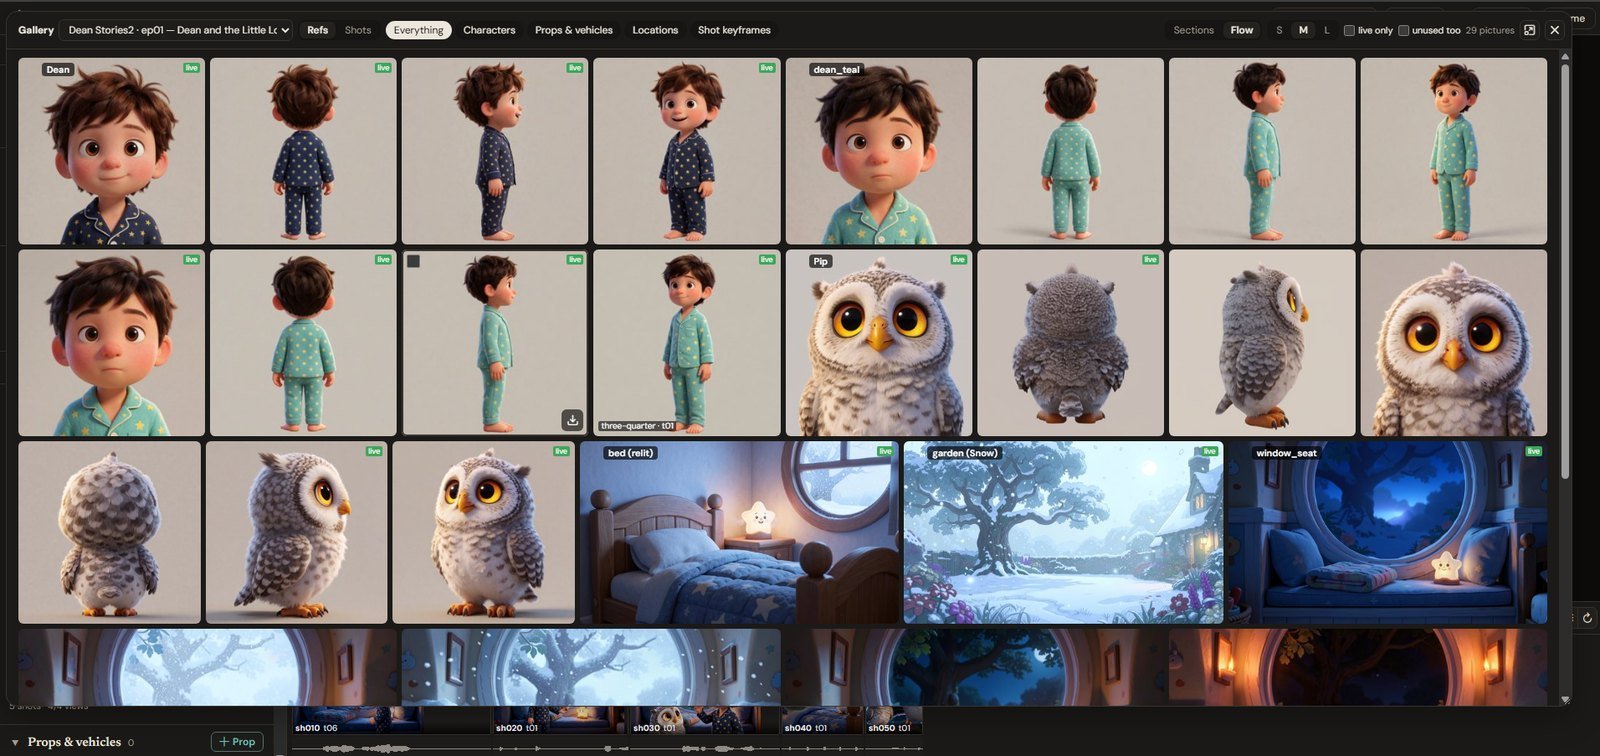Viewport: 1600px width, 756px height.
Task: Click the dean_teal label tag
Action: tap(837, 70)
